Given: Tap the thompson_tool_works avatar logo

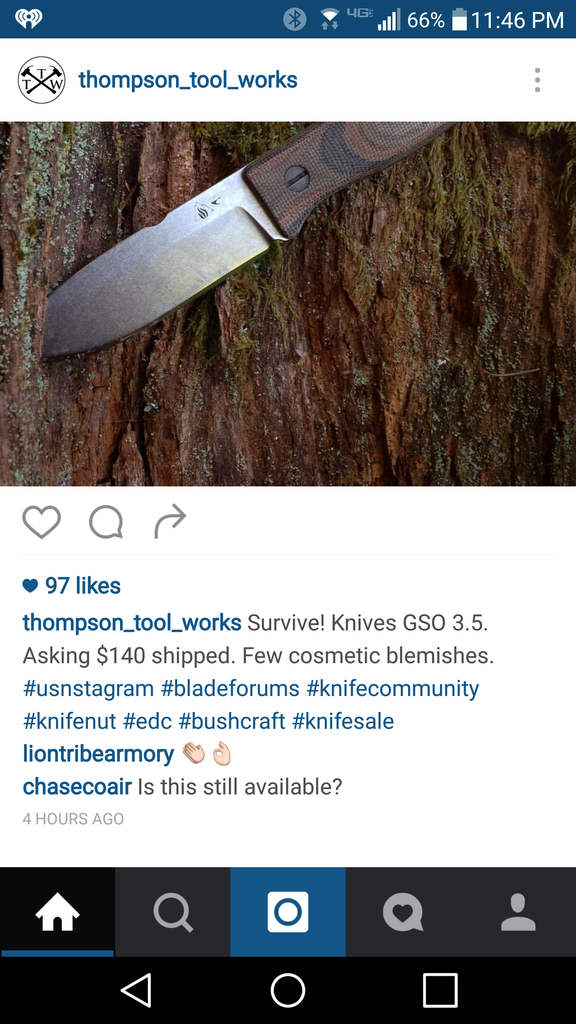Looking at the screenshot, I should [x=41, y=80].
